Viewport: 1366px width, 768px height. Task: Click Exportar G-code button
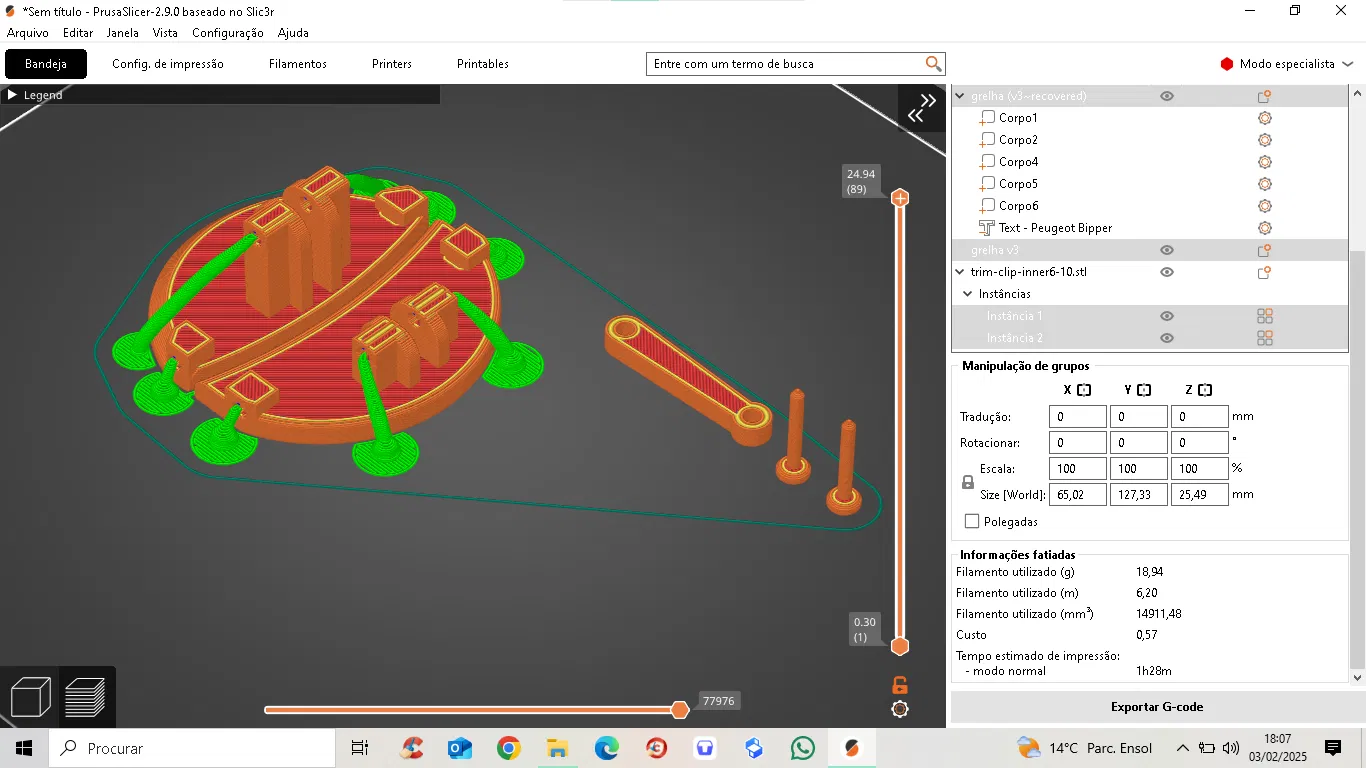click(x=1157, y=707)
